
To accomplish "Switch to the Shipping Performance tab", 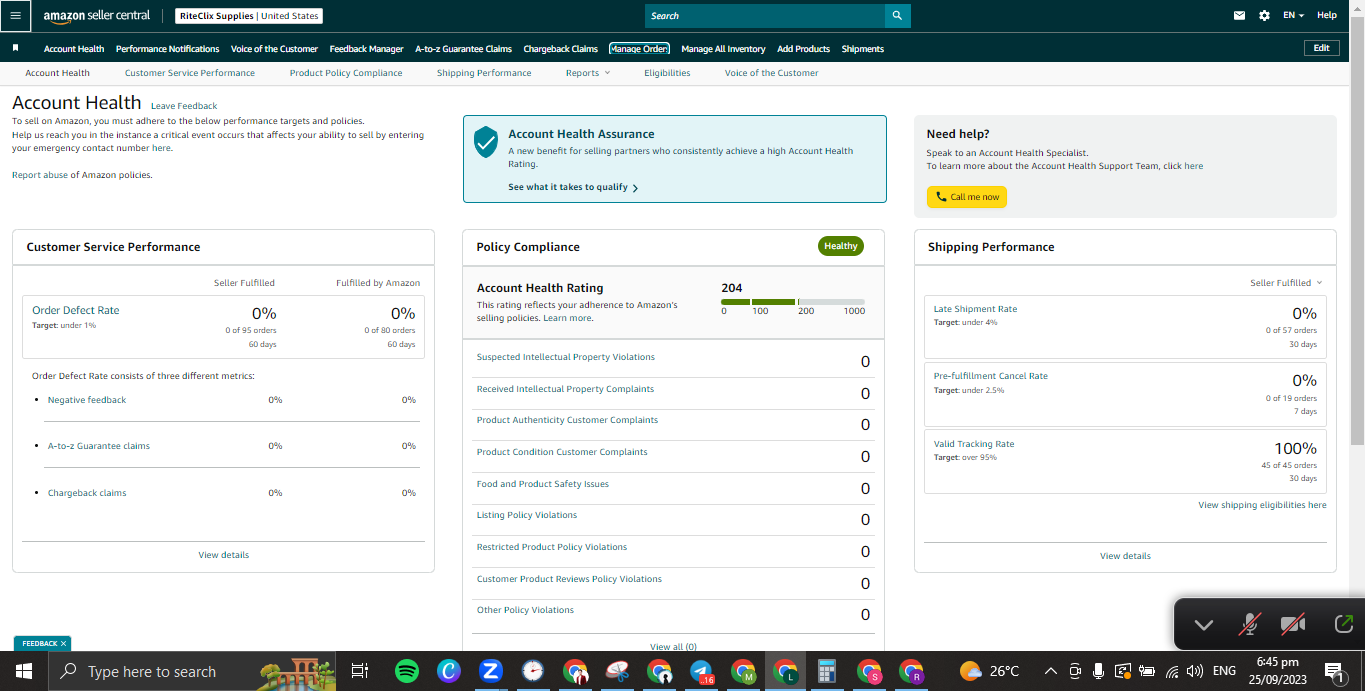I will coord(484,73).
